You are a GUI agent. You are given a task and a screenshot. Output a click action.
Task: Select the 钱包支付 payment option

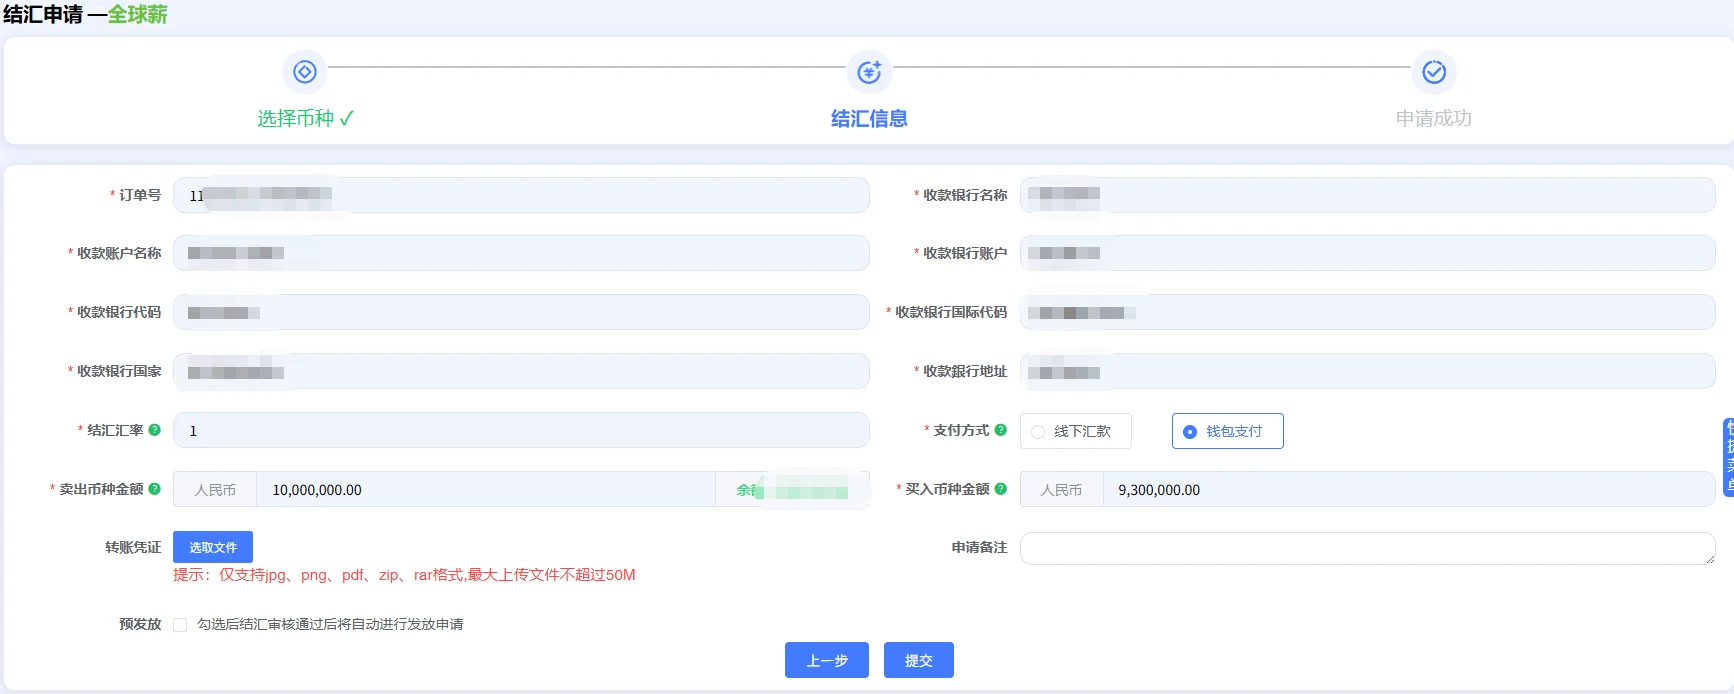[1227, 431]
